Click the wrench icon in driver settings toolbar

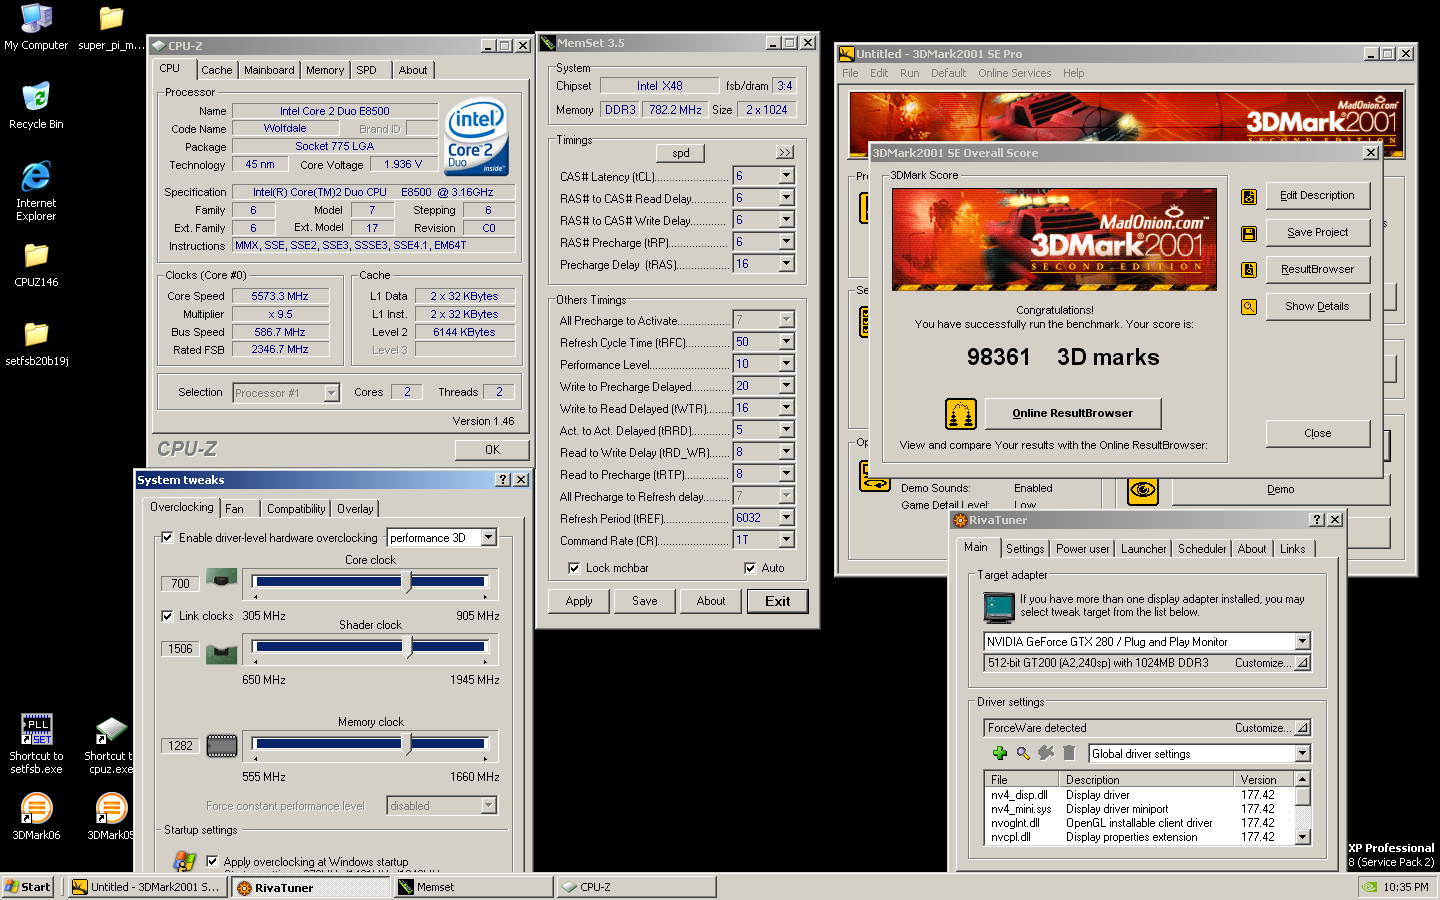(1046, 753)
